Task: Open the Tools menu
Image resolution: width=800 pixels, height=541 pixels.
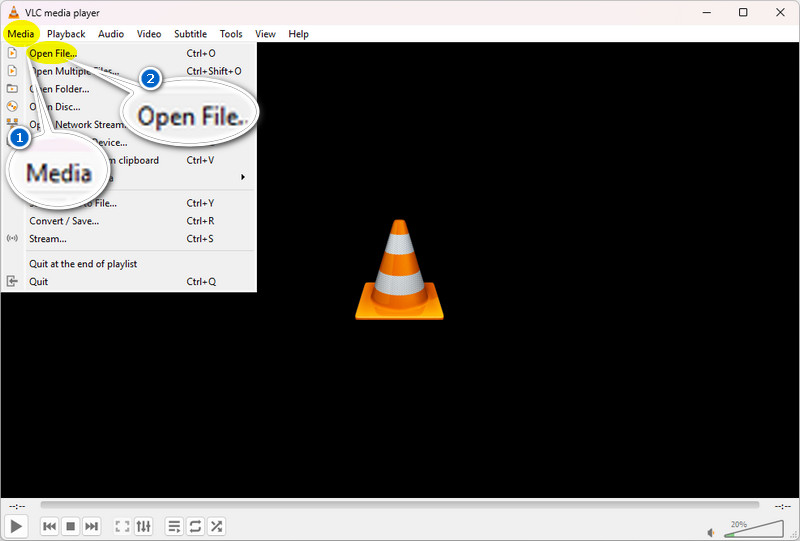Action: click(231, 34)
